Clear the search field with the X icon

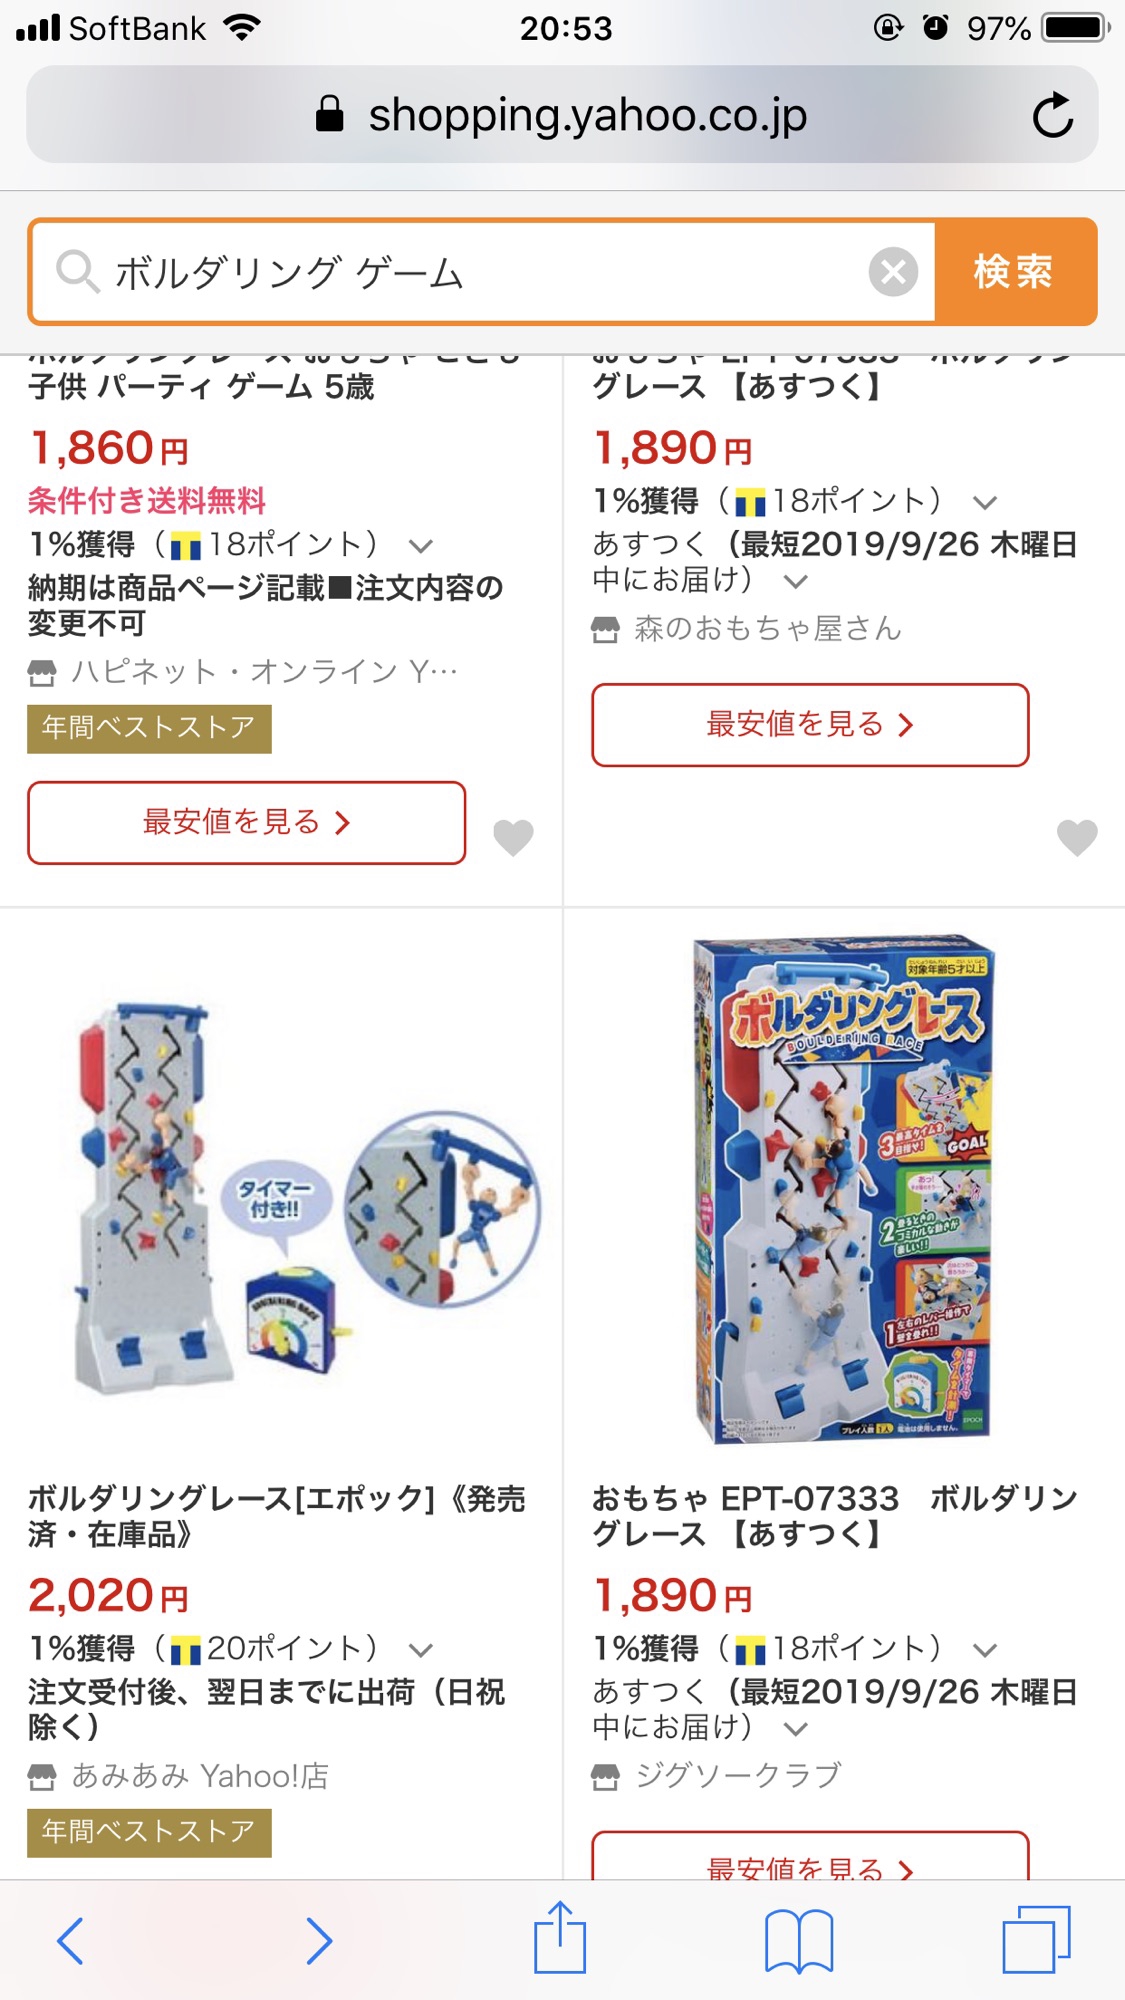coord(893,272)
